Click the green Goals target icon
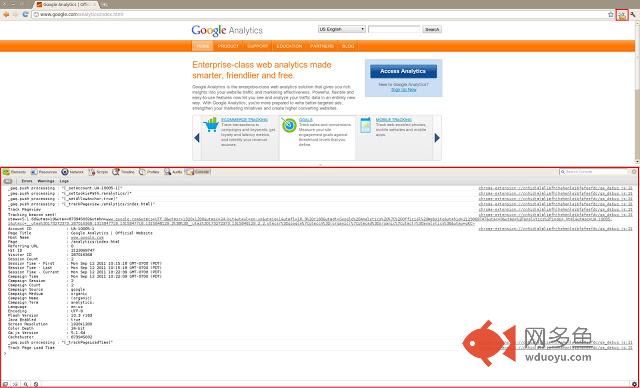Viewport: 640px width, 388px height. (289, 125)
